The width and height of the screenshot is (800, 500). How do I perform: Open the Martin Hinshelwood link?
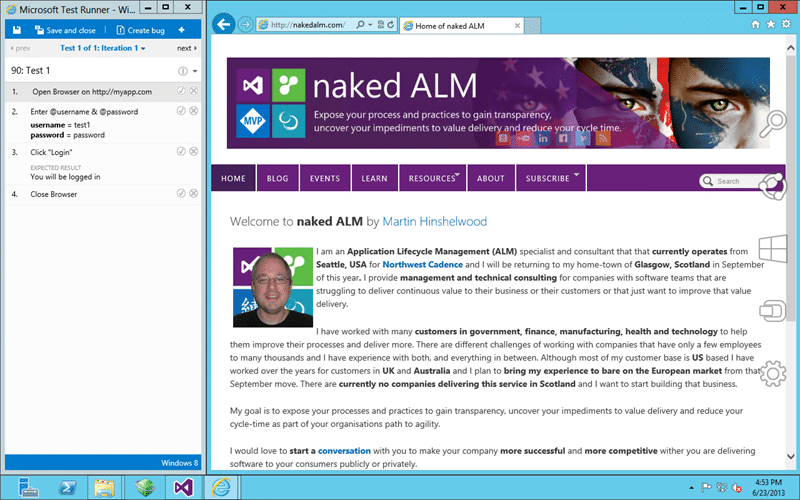coord(435,221)
